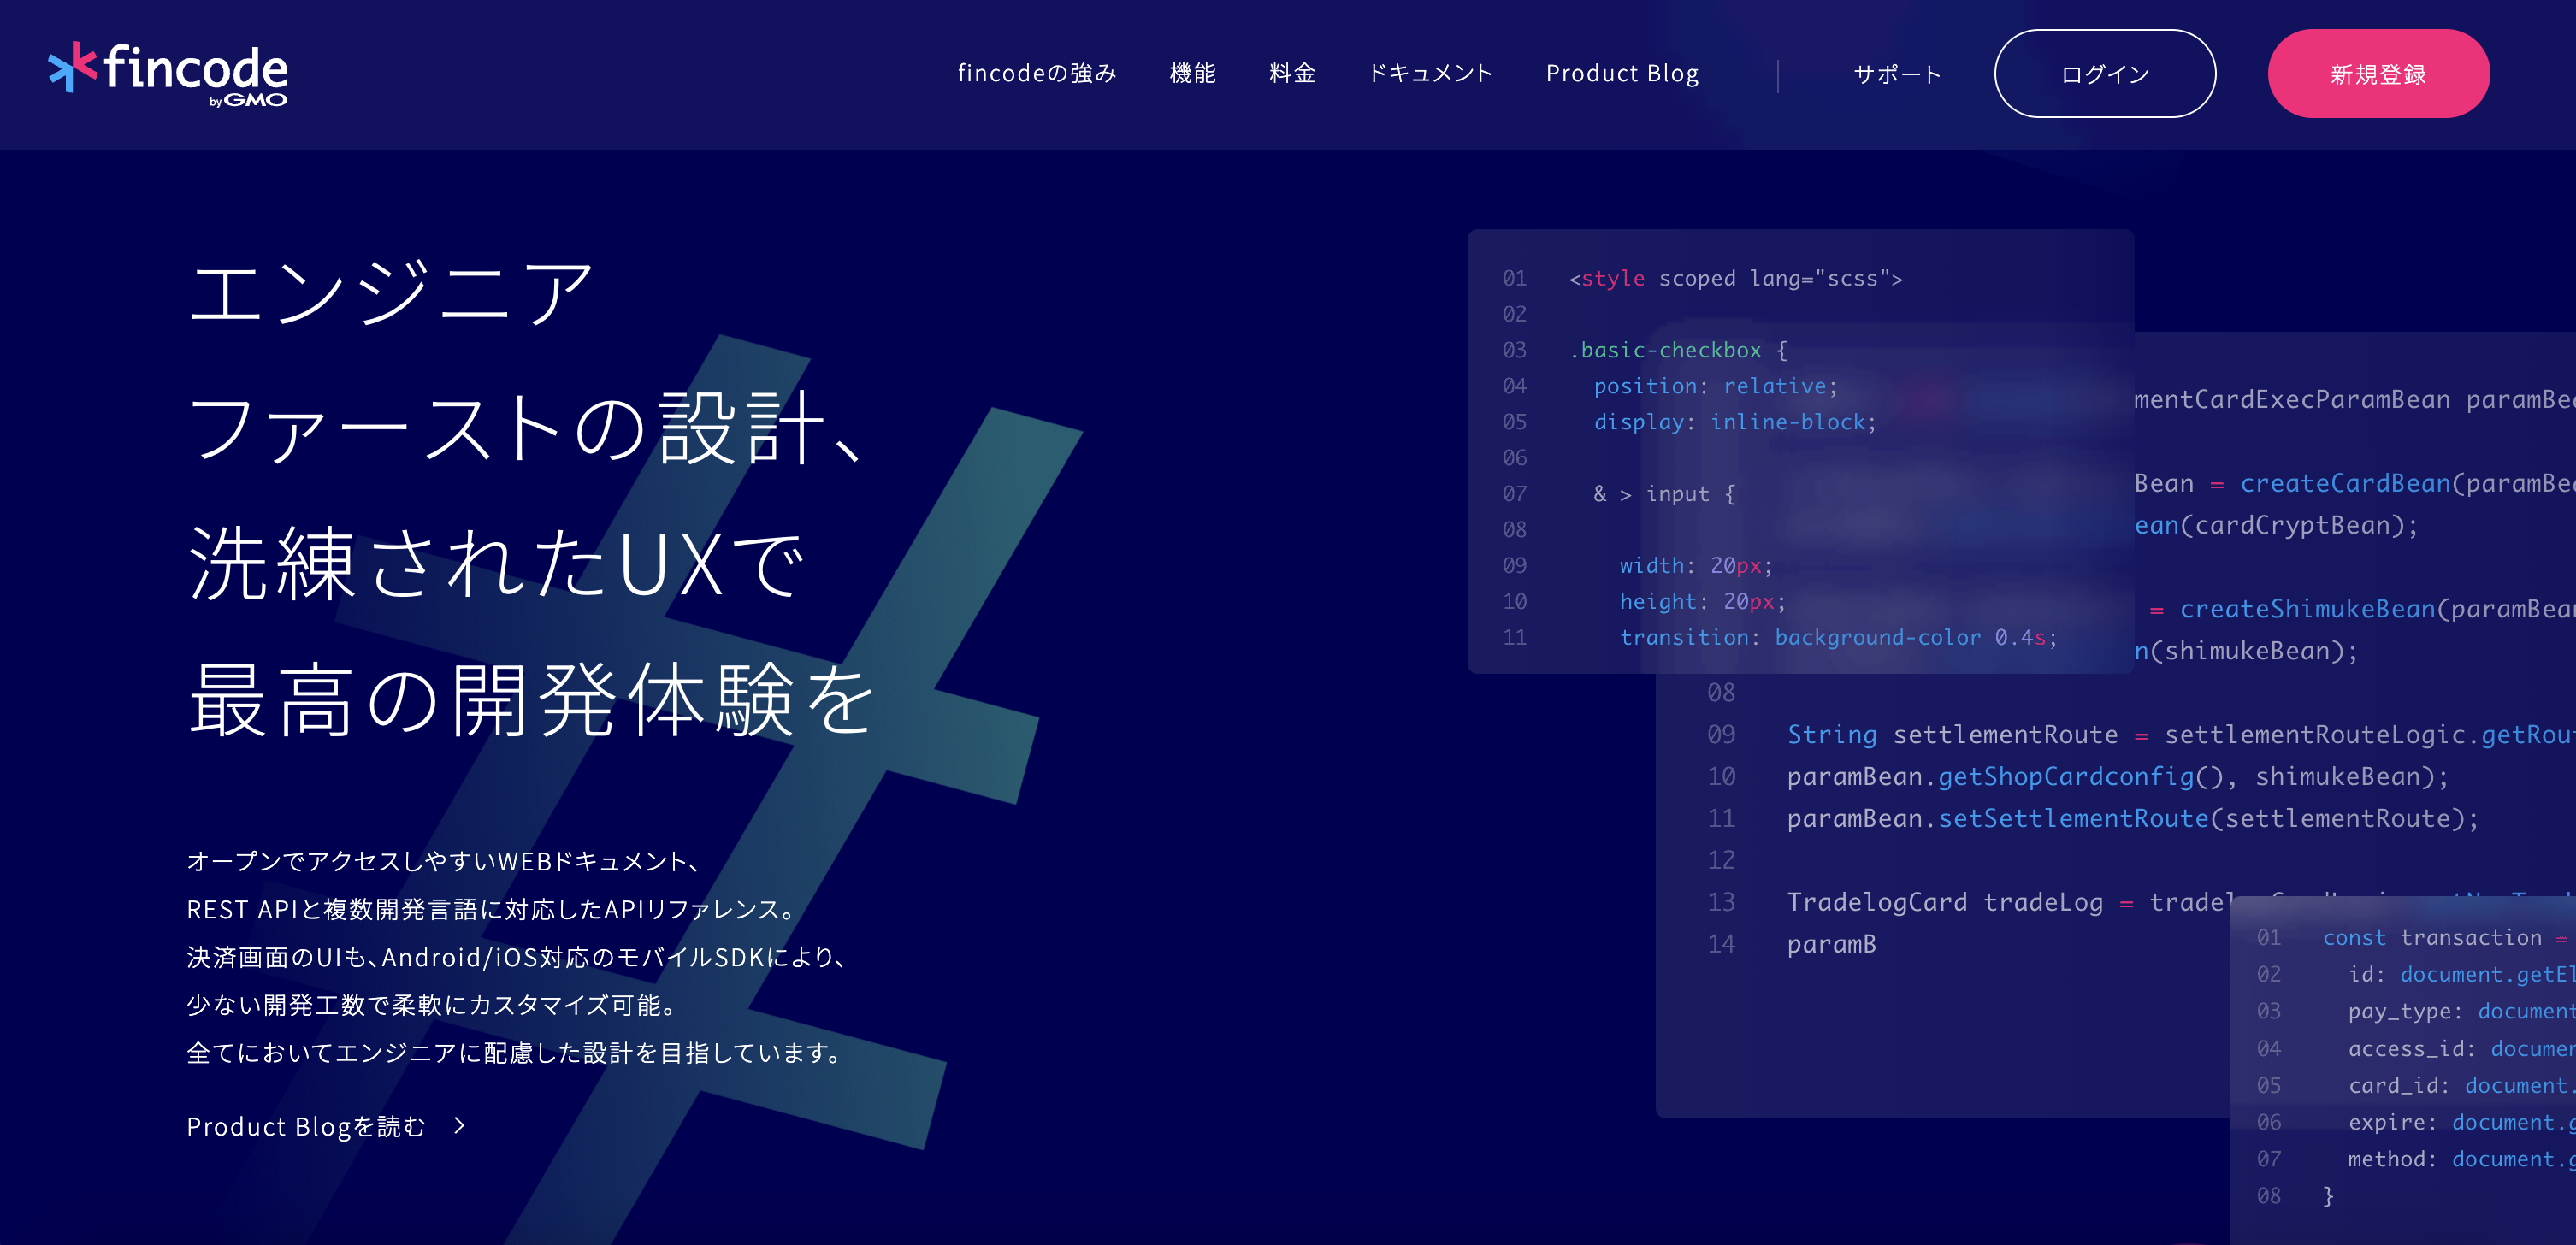Open Product Blog in the header
The height and width of the screenshot is (1245, 2576).
tap(1622, 73)
